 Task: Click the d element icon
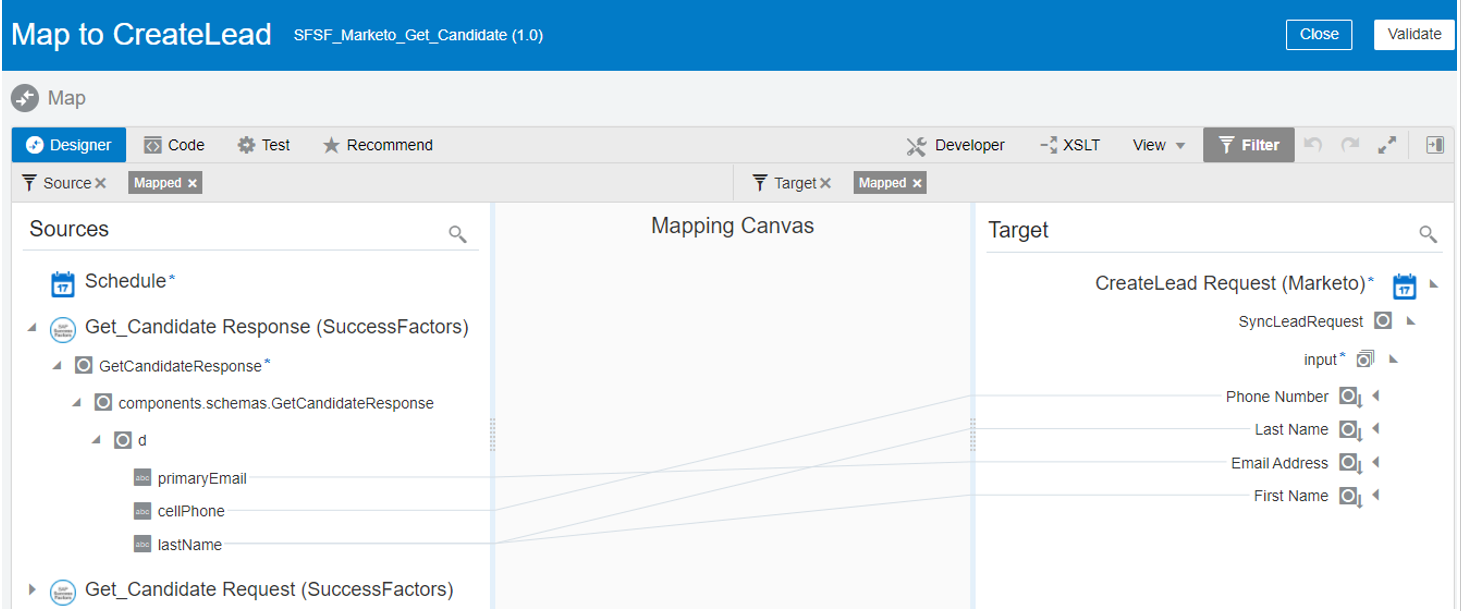(x=122, y=440)
